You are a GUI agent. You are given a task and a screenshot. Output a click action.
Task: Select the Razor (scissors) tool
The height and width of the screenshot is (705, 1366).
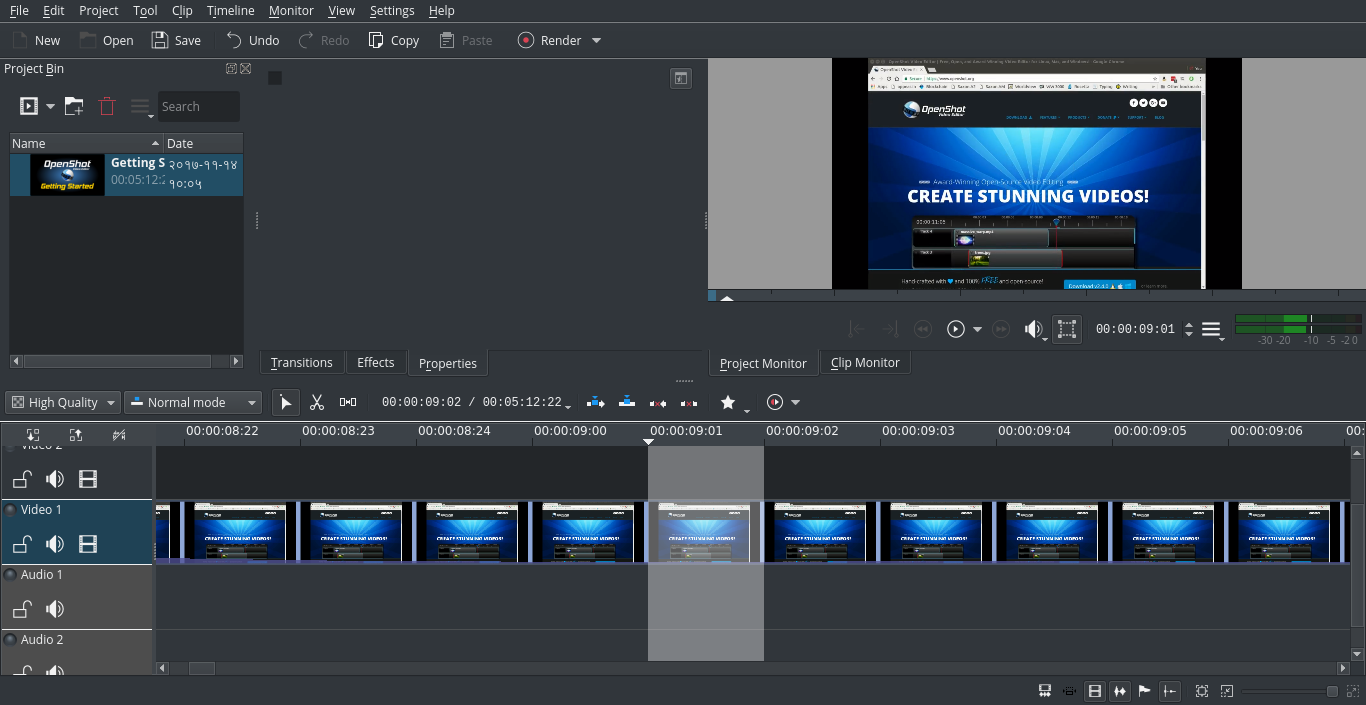pyautogui.click(x=317, y=402)
